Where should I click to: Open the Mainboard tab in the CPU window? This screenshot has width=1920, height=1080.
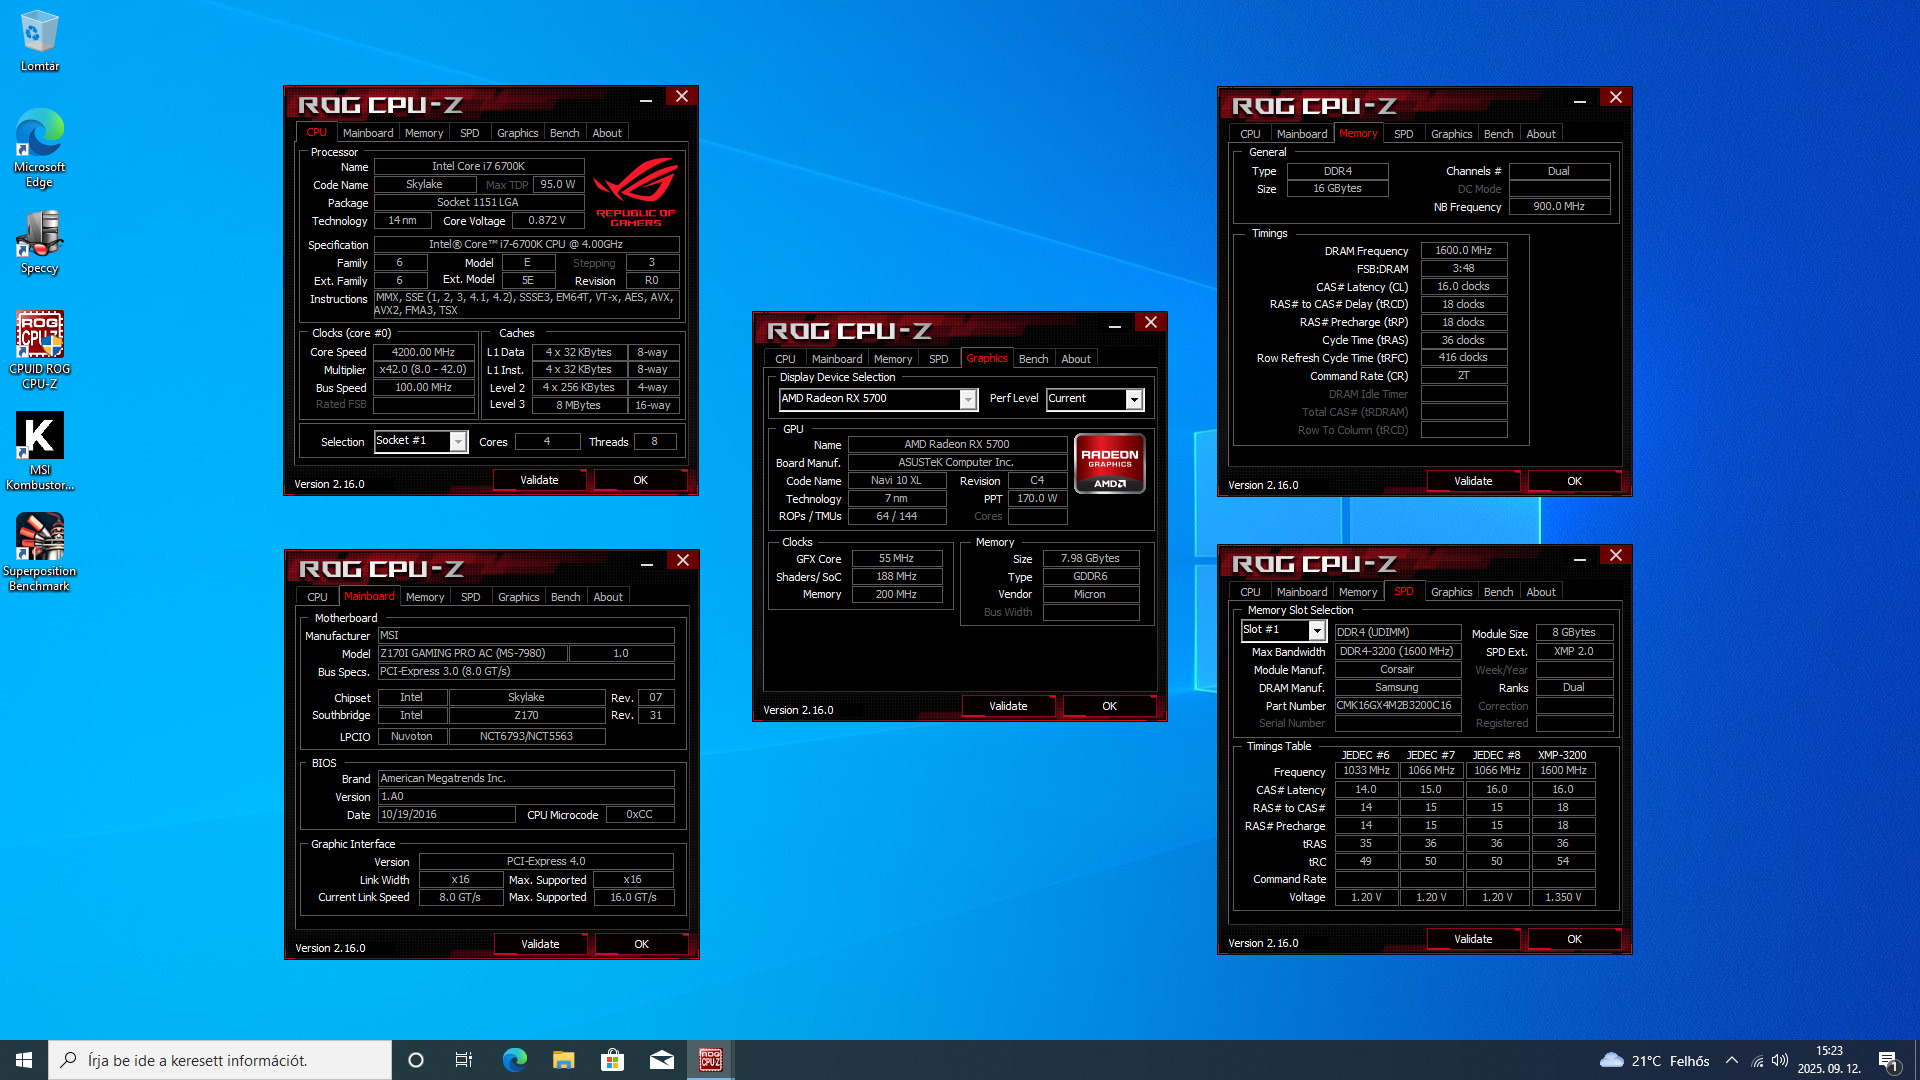point(367,133)
